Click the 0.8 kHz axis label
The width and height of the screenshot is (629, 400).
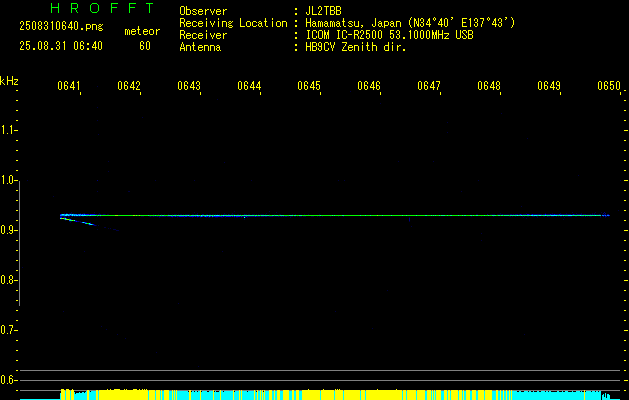8,280
